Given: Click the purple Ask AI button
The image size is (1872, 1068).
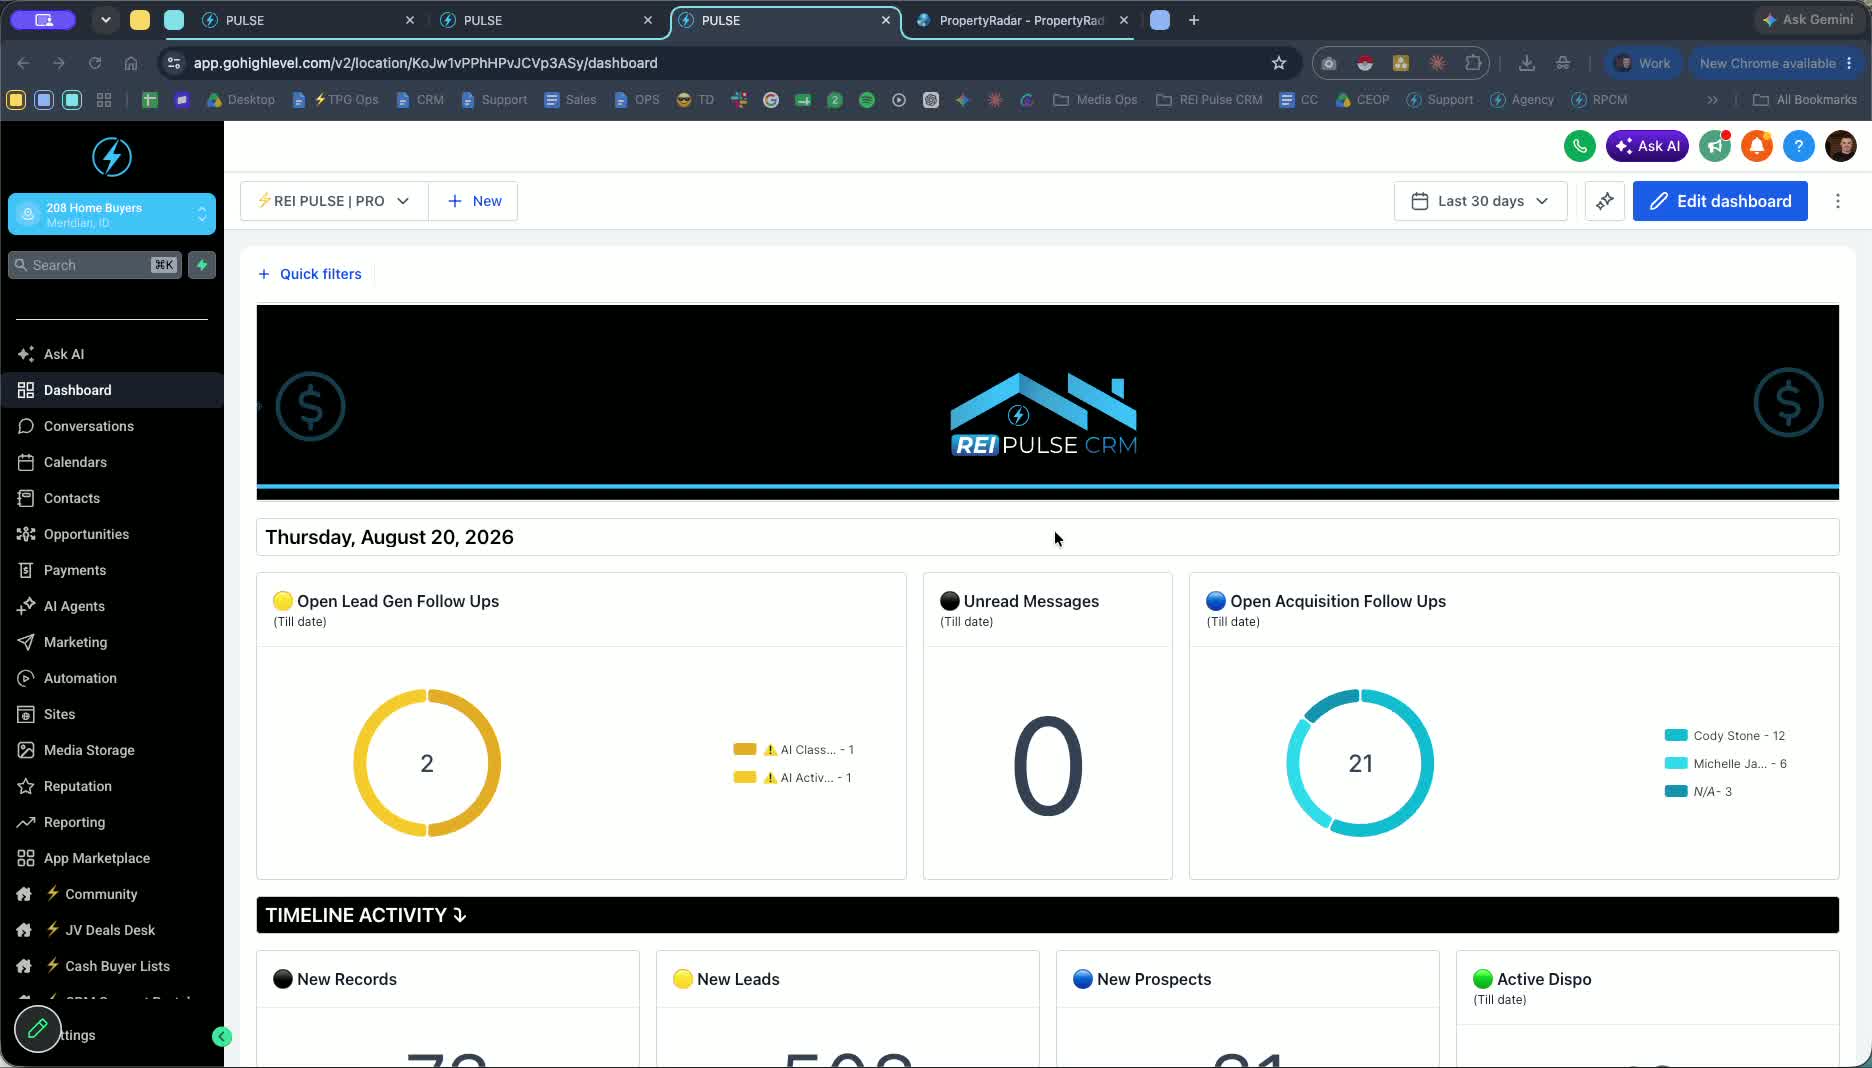Looking at the screenshot, I should (x=1647, y=146).
